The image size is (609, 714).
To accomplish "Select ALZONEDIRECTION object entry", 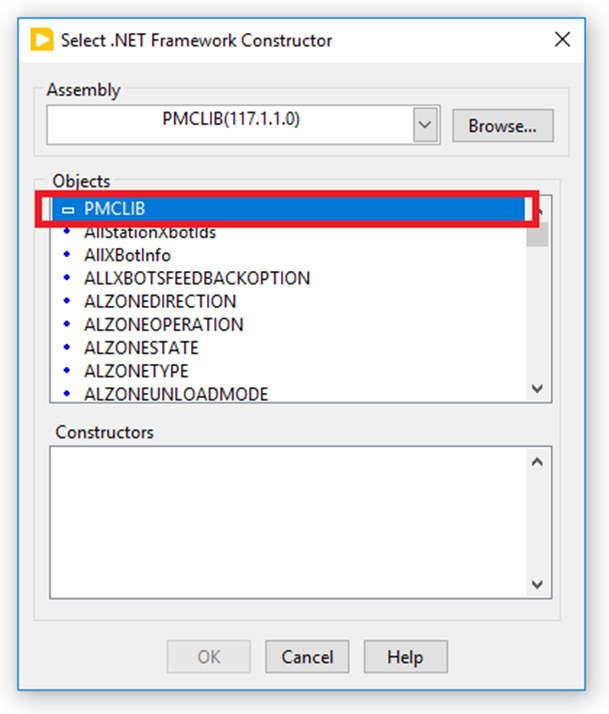I will point(160,301).
